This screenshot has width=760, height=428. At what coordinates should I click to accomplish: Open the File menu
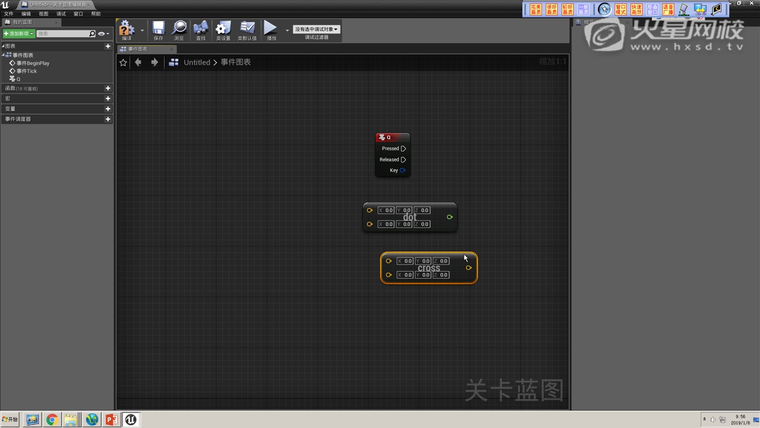pos(9,14)
